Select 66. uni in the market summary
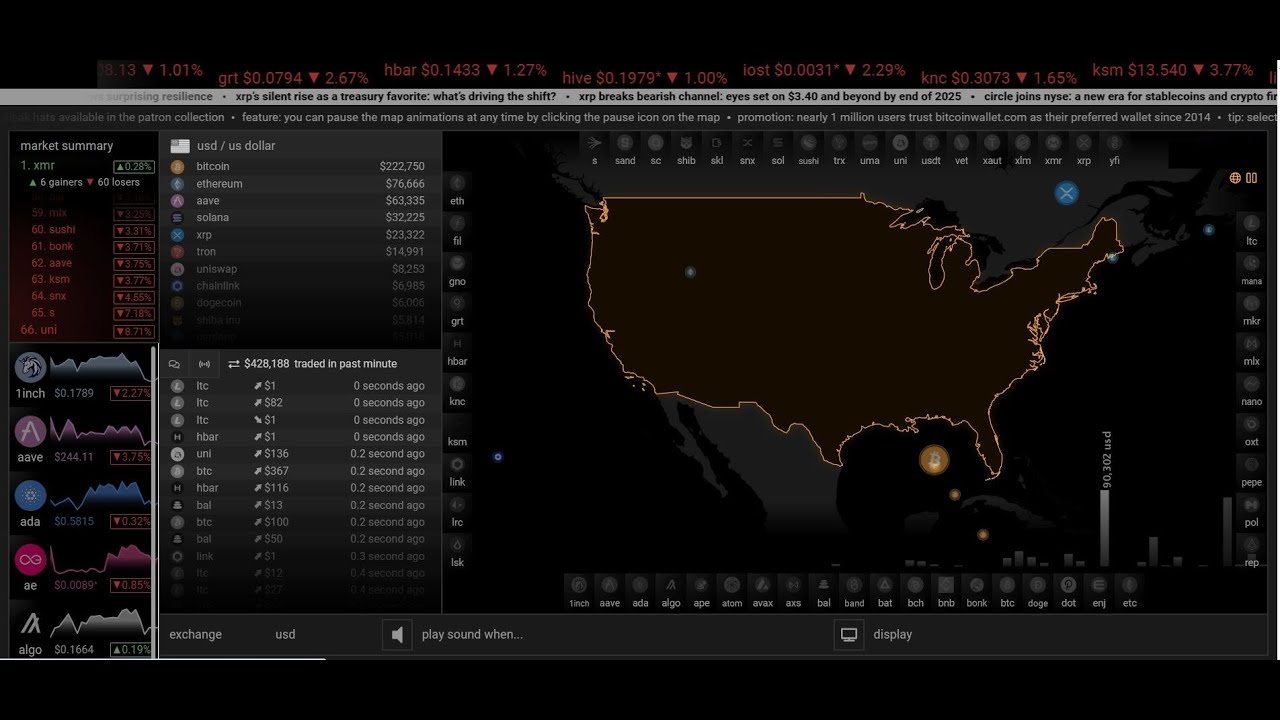 [x=84, y=330]
